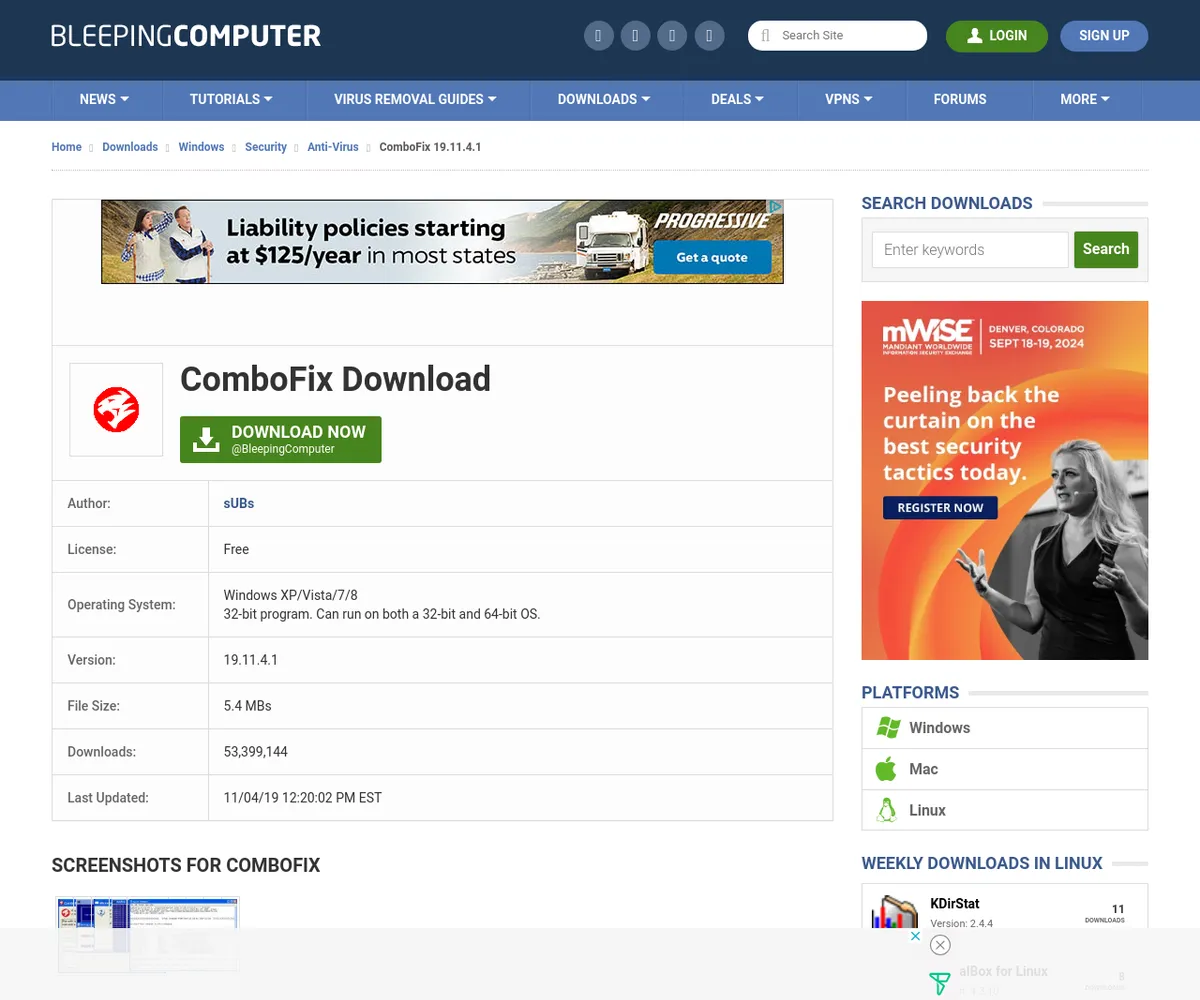
Task: Open the sUBs author link
Action: pos(239,503)
